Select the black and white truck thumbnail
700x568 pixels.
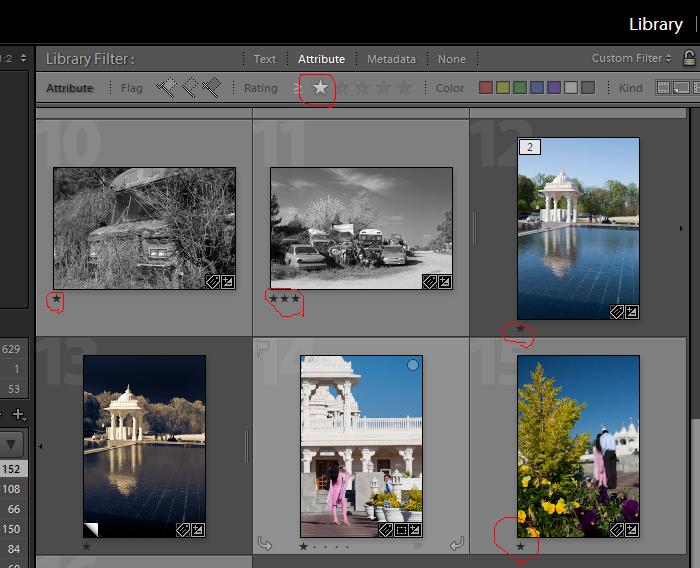144,228
